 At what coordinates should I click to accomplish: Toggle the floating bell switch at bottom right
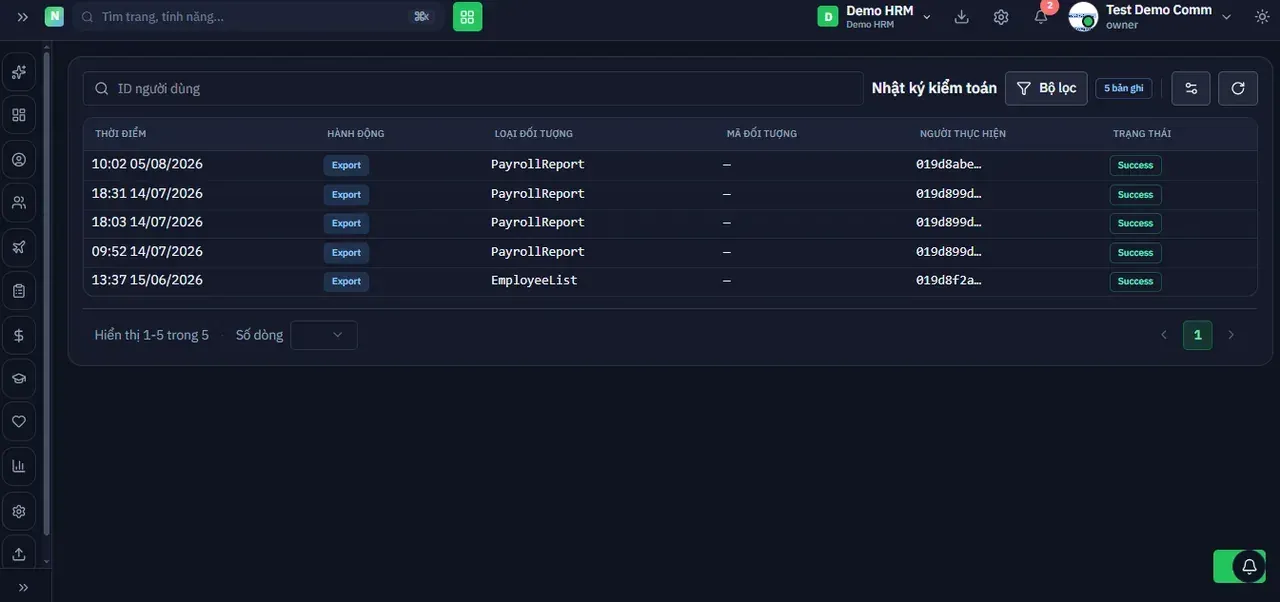1239,566
